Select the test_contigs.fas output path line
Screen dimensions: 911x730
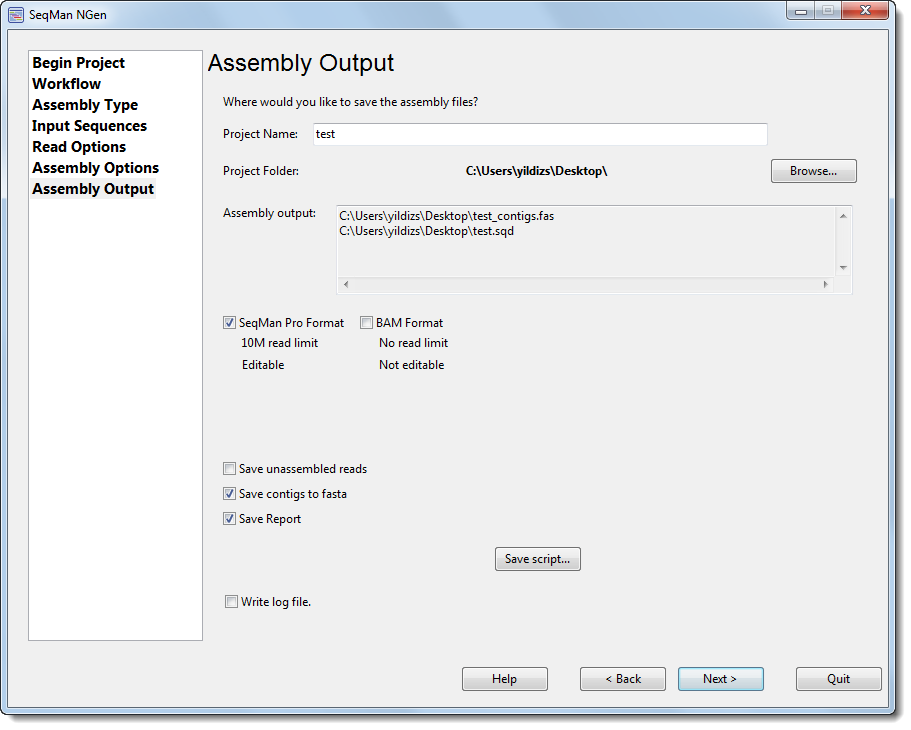[x=446, y=216]
